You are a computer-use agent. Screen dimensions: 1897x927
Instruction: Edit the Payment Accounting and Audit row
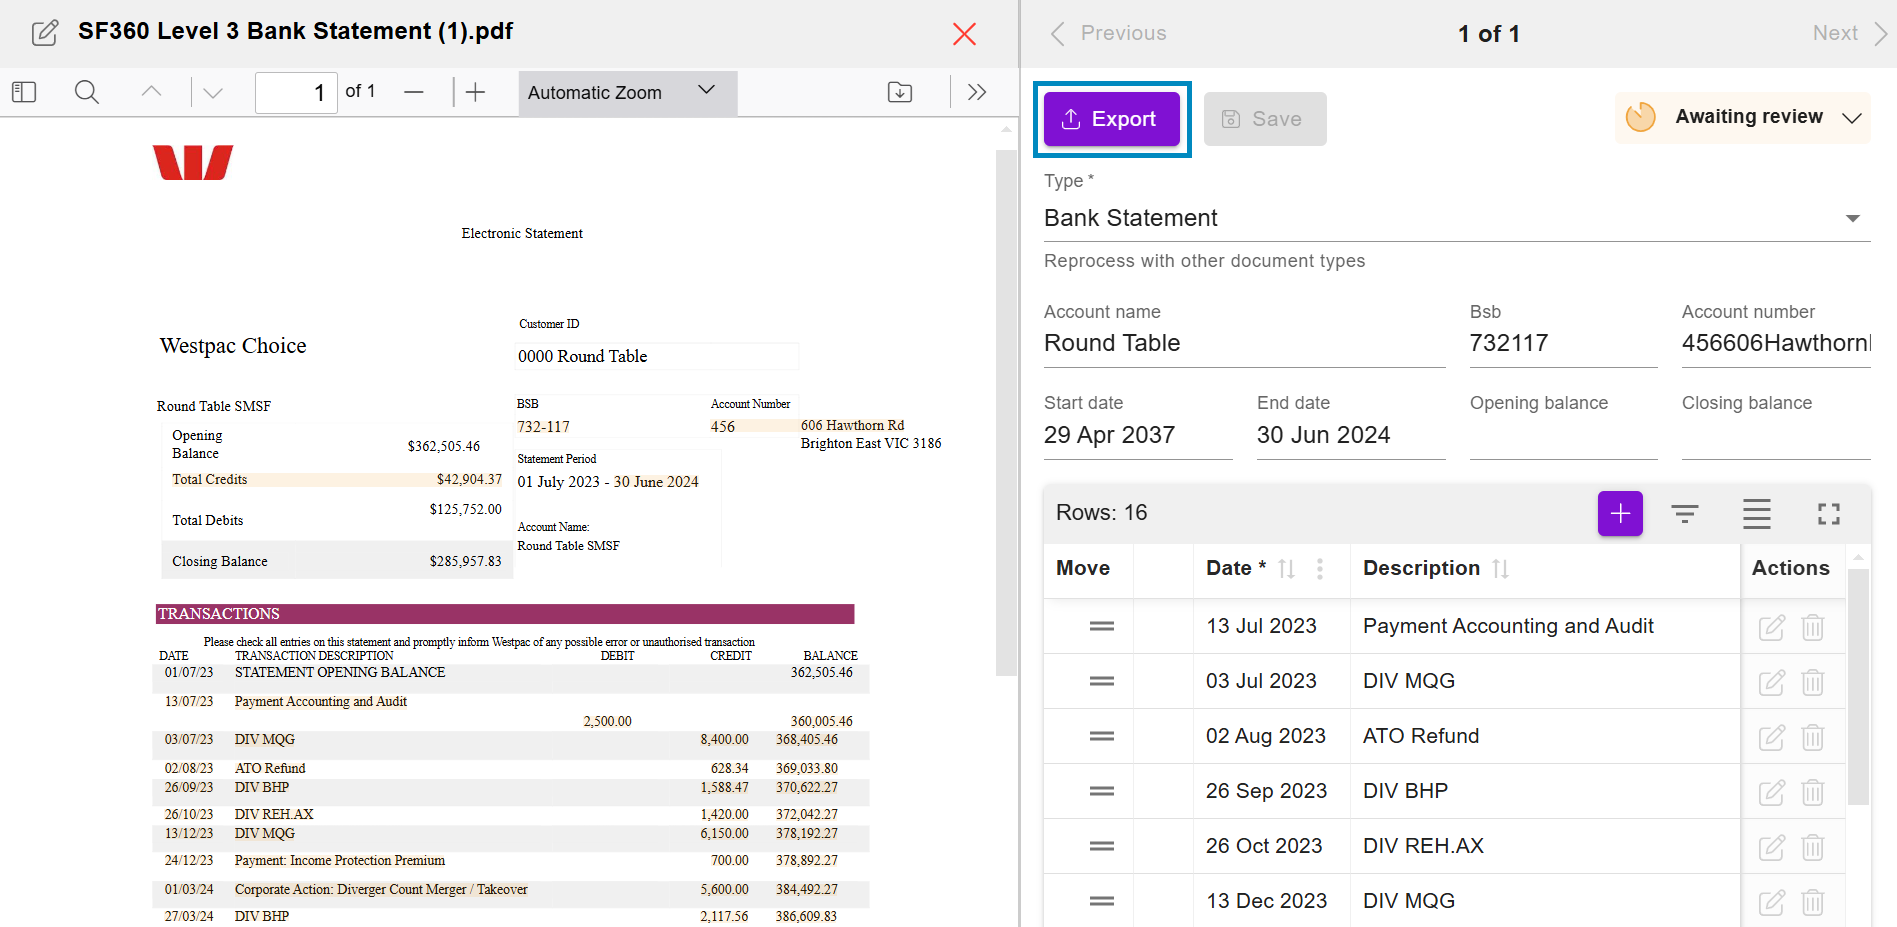(1772, 627)
